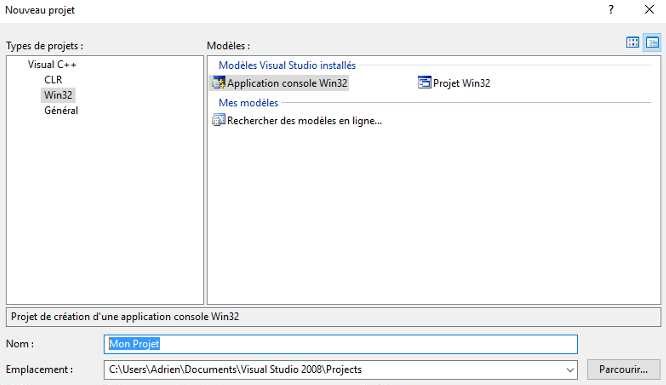Open the Emplacement dropdown arrow
Screen dimensions: 666x385
tap(570, 370)
